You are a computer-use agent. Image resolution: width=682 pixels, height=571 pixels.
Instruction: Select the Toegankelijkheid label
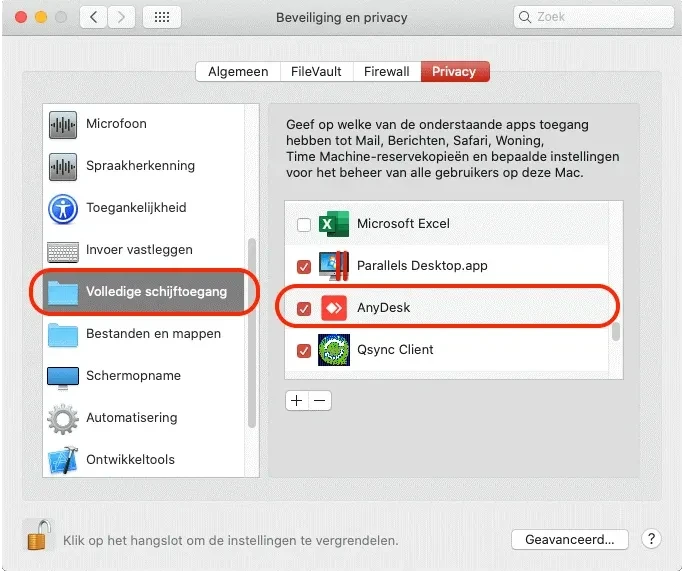pyautogui.click(x=136, y=207)
